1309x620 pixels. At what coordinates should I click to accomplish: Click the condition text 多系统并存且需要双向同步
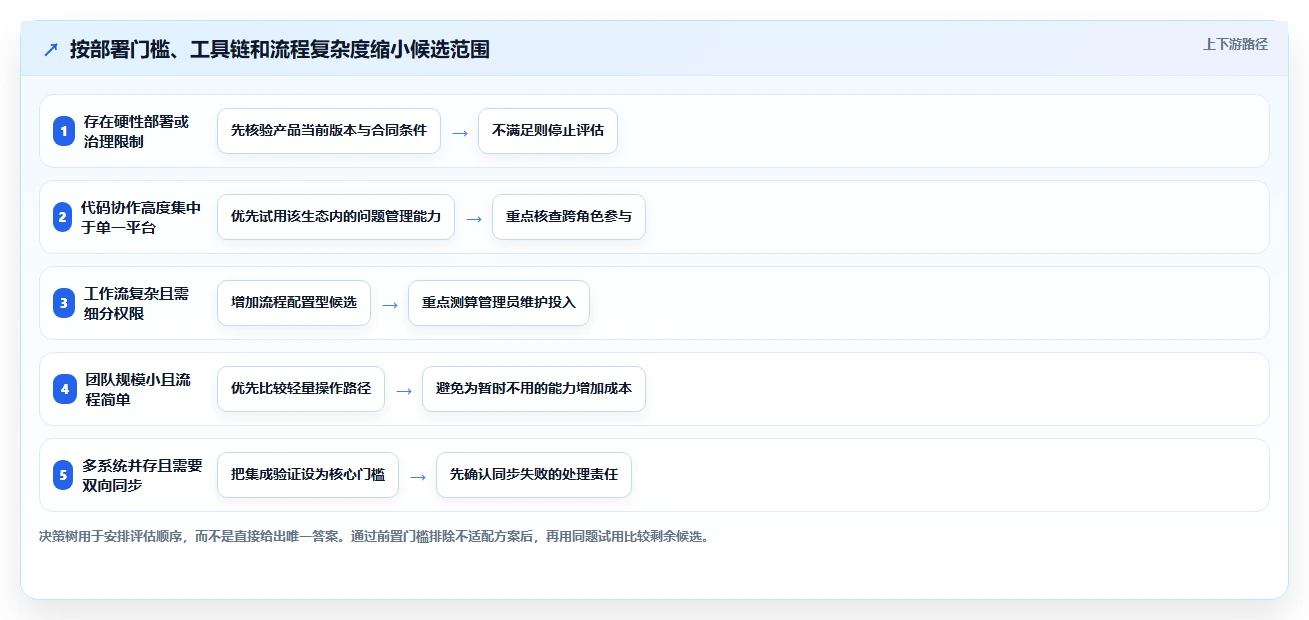tap(143, 475)
